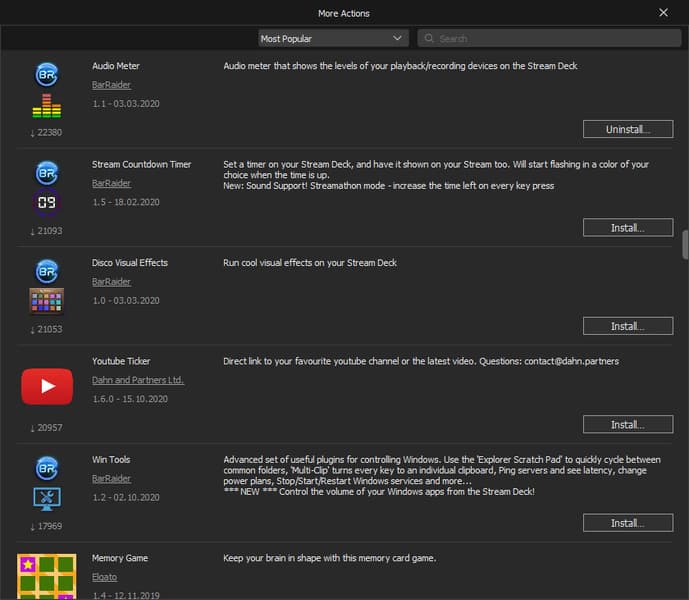Install the Stream Countdown Timer plugin
This screenshot has width=689, height=600.
(x=628, y=228)
